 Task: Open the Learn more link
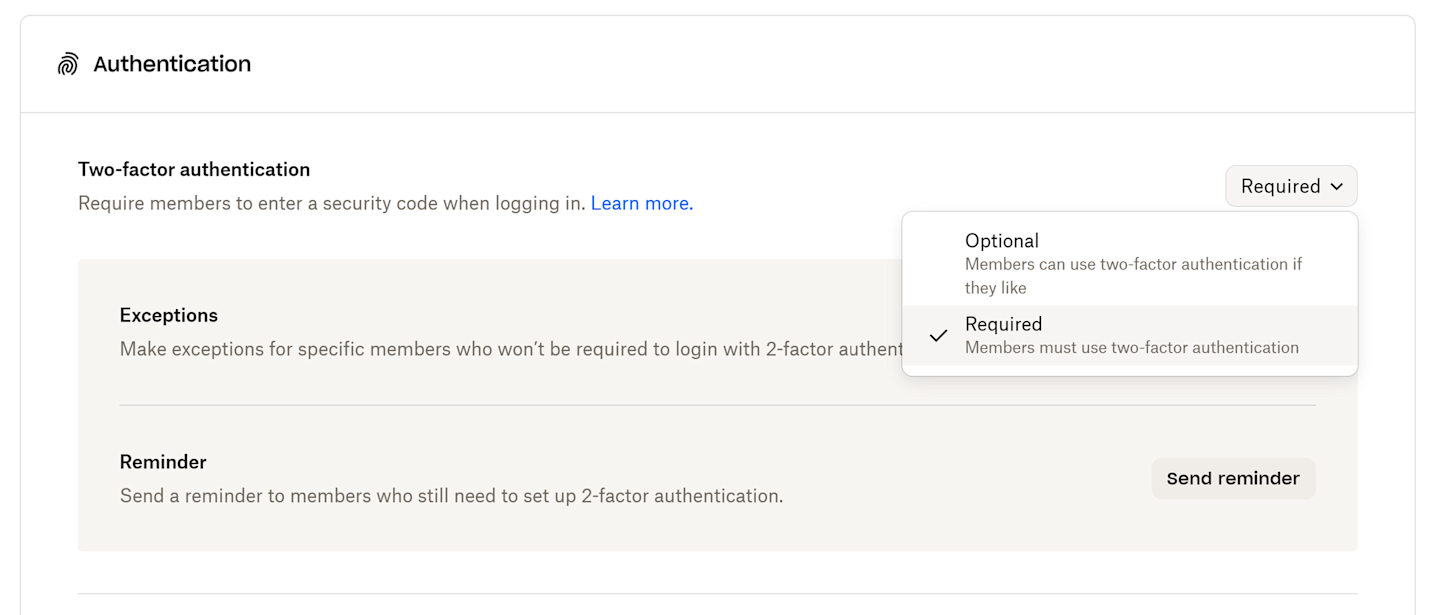(641, 203)
